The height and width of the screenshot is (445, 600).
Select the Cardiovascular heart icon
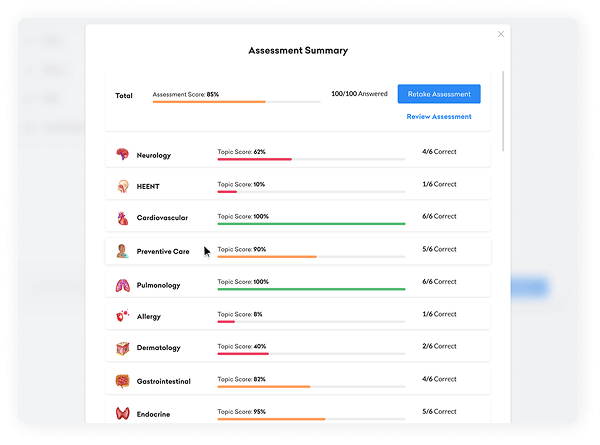[122, 217]
